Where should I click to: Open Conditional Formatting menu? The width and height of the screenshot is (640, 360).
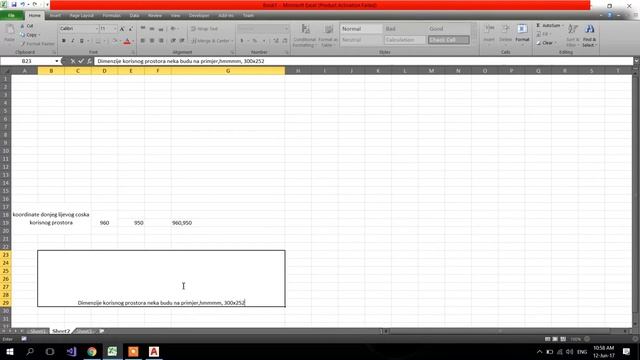(304, 36)
